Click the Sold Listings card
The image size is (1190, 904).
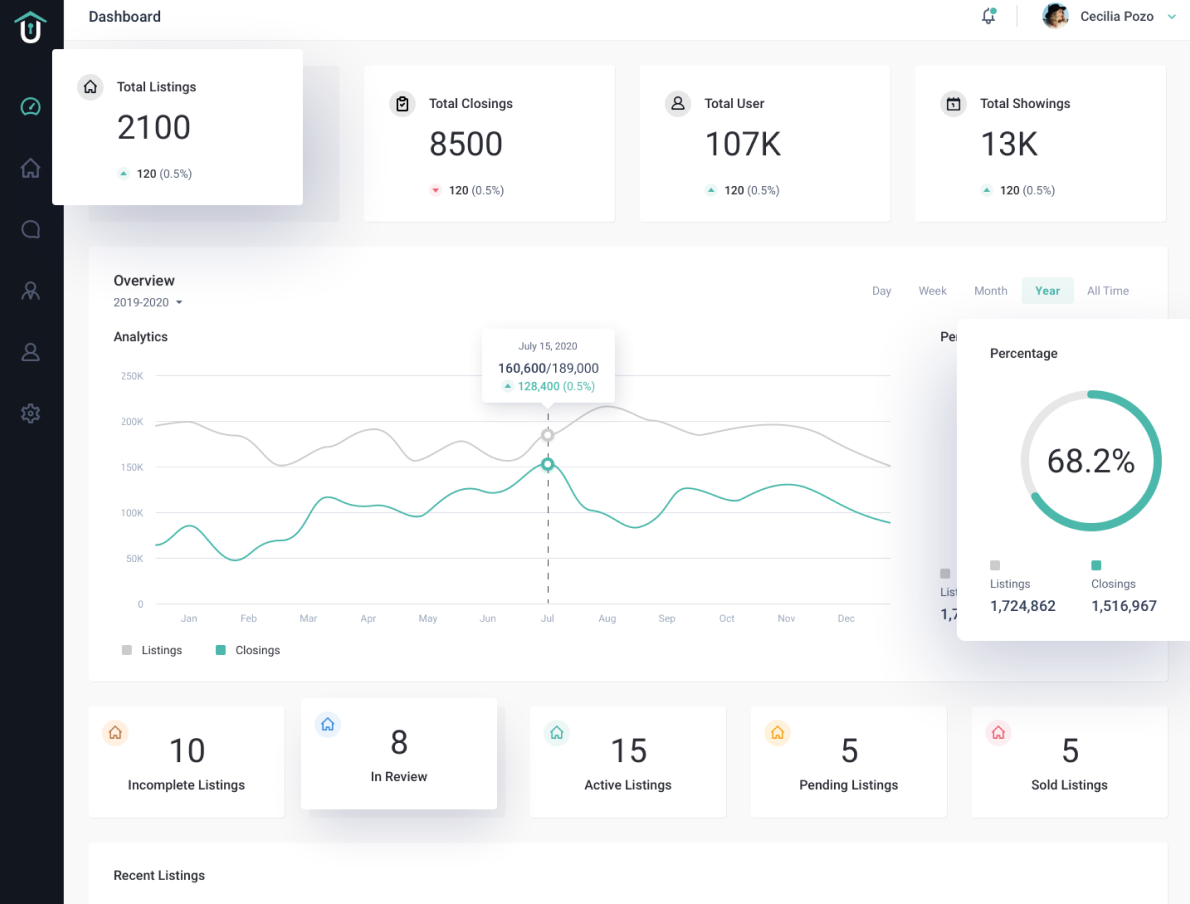(1069, 762)
